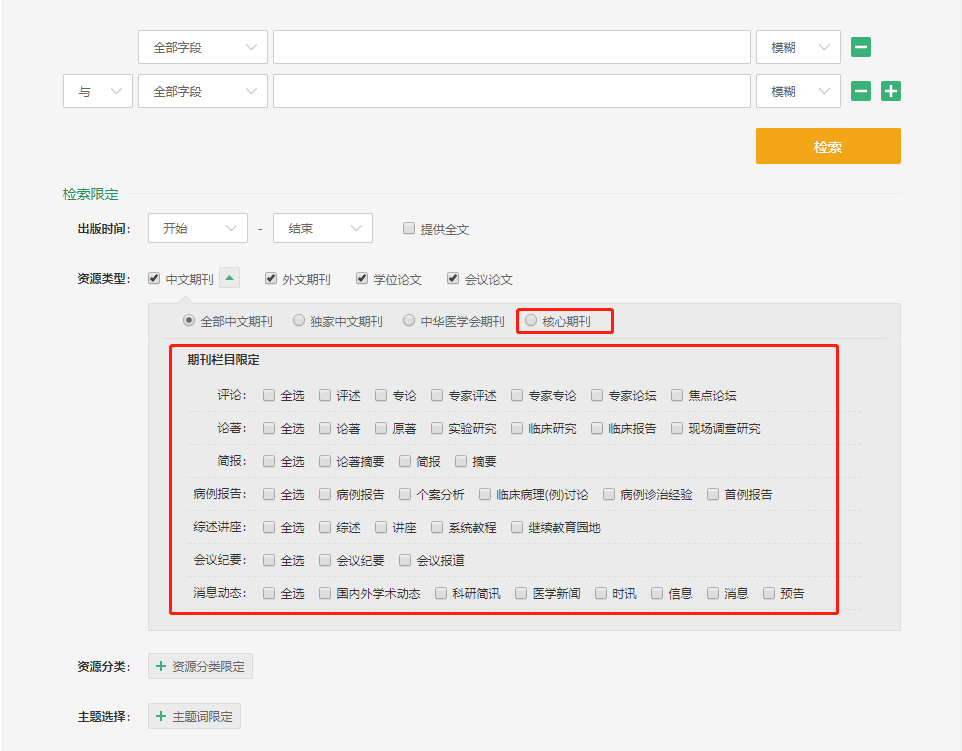Open first row 全部字段 field dropdown

202,47
